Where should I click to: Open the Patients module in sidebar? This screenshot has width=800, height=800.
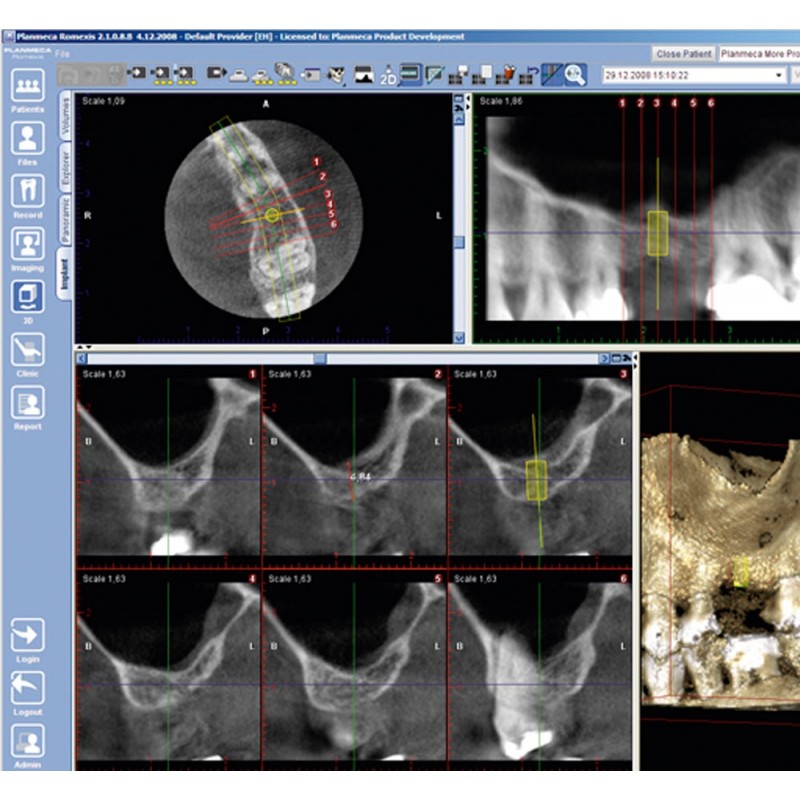pyautogui.click(x=27, y=87)
